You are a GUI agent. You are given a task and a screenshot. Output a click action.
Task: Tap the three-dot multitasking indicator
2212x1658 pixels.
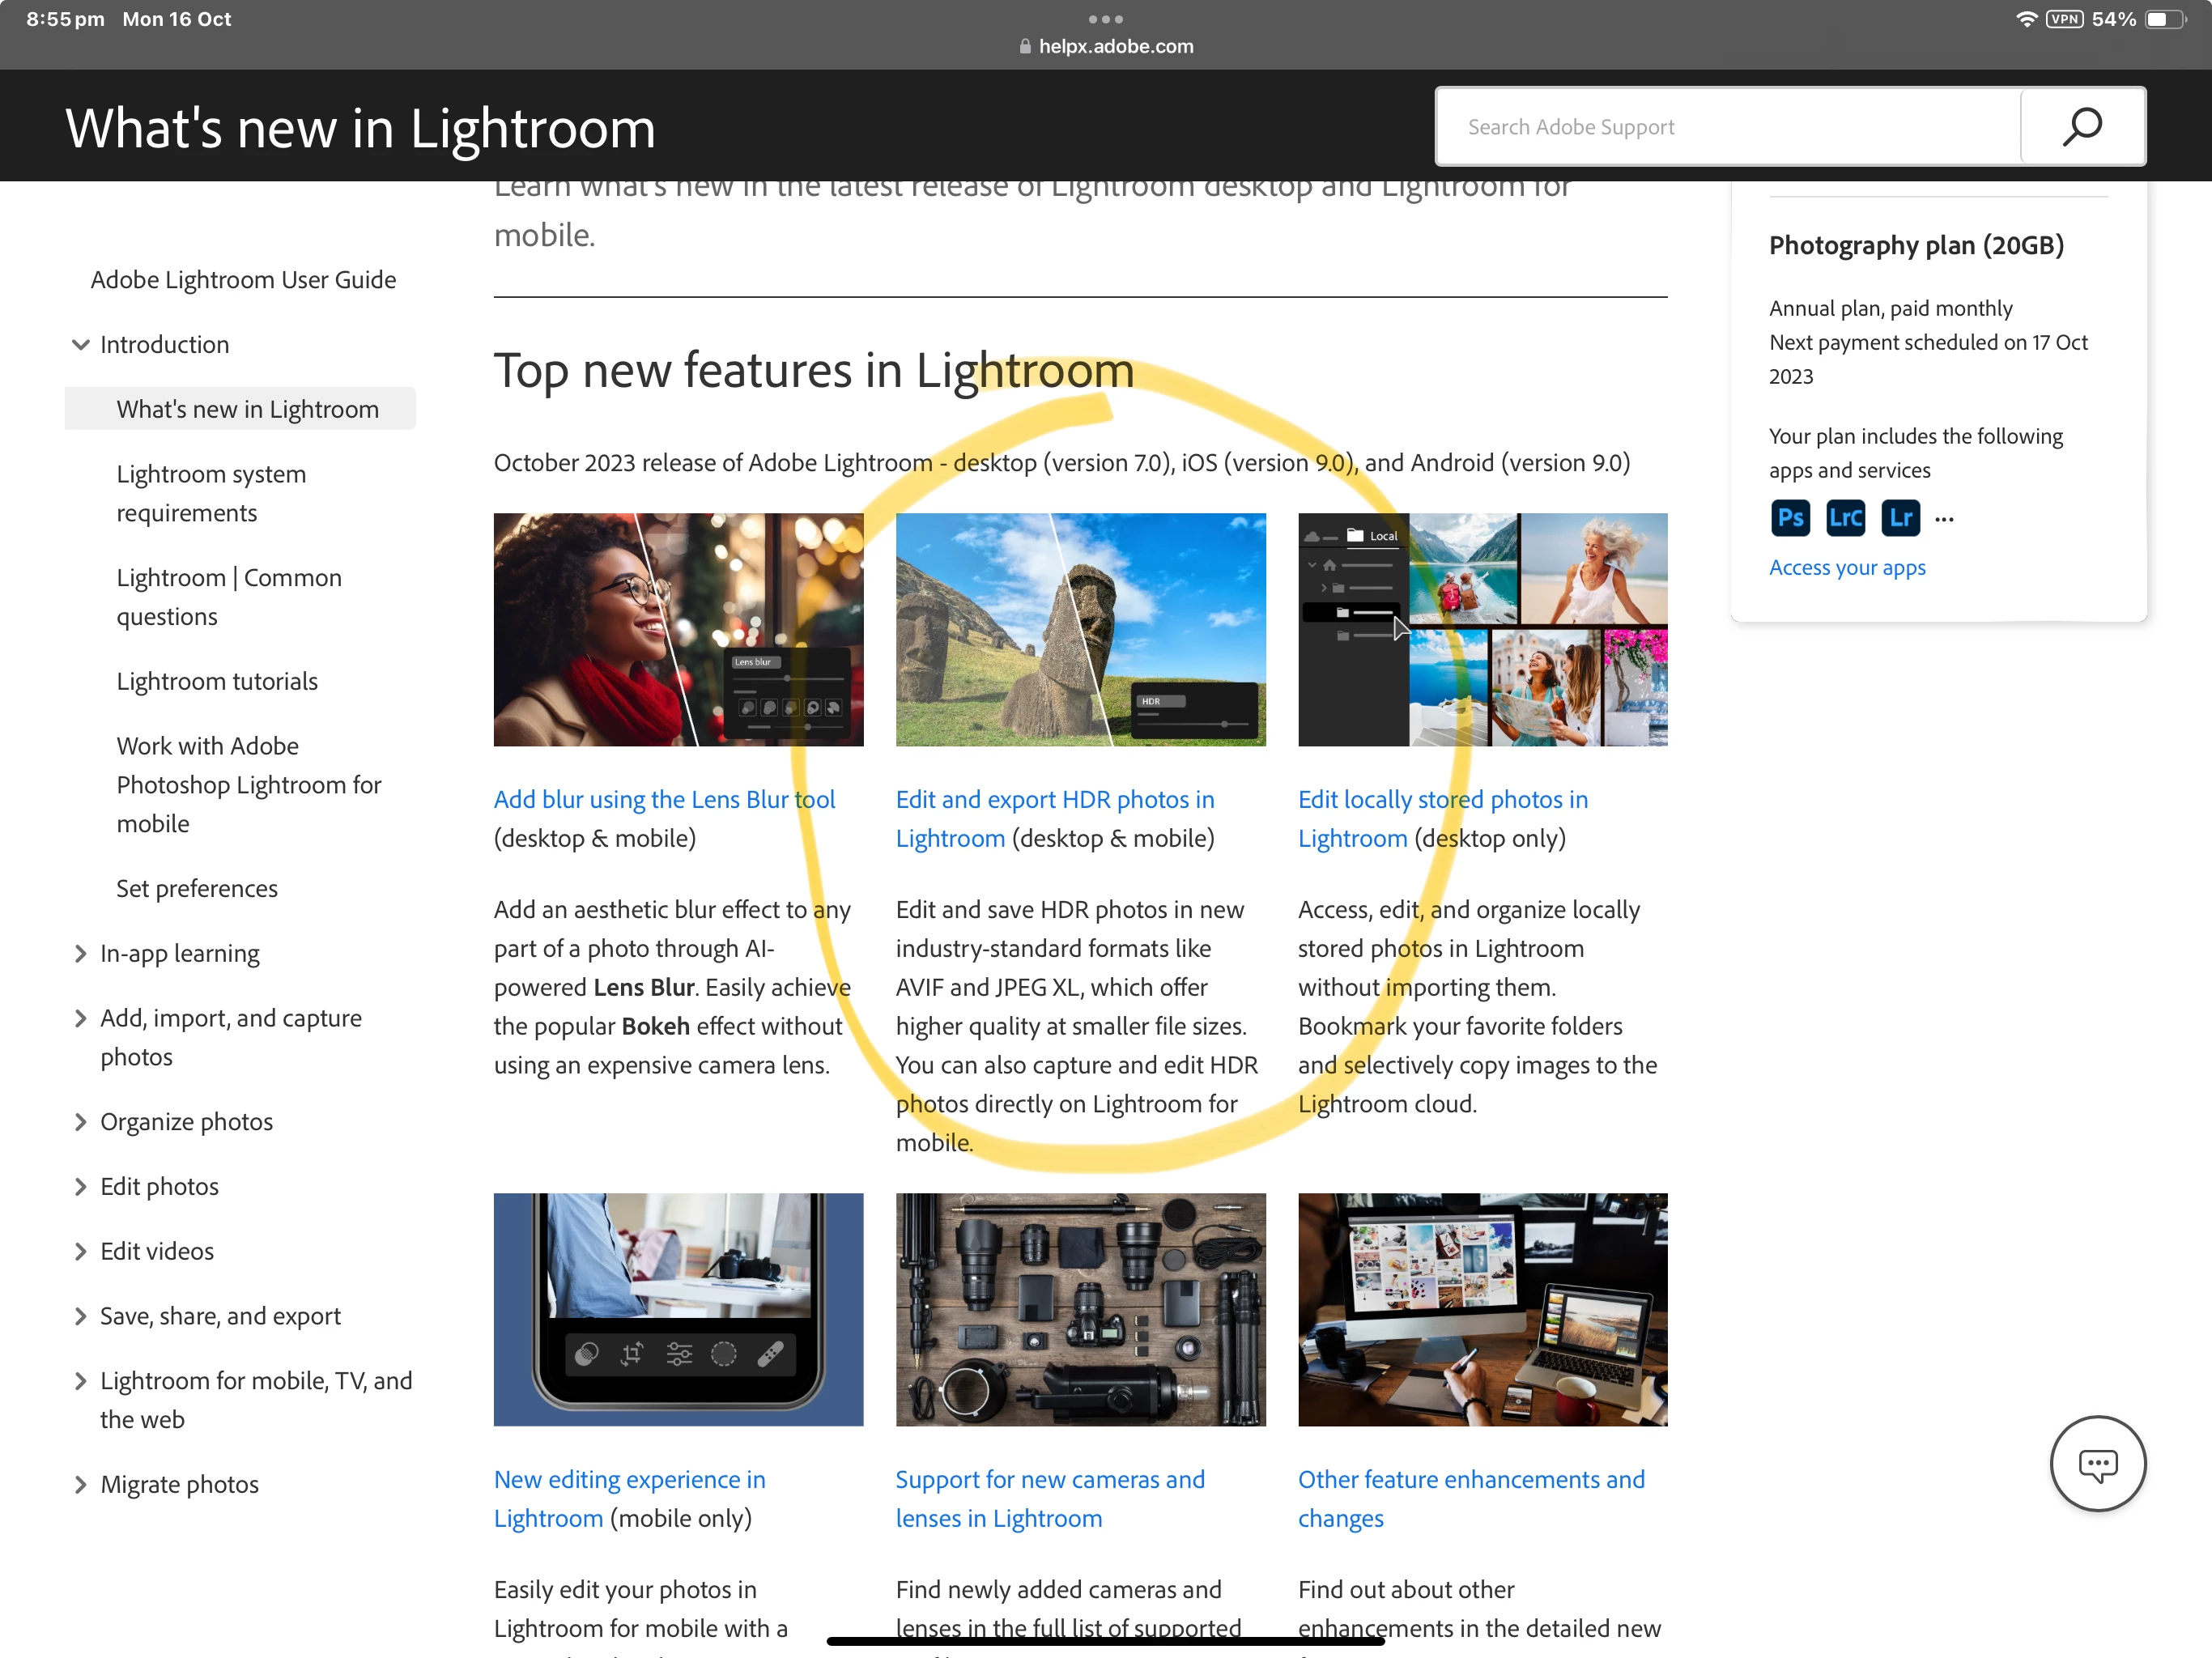click(1105, 19)
